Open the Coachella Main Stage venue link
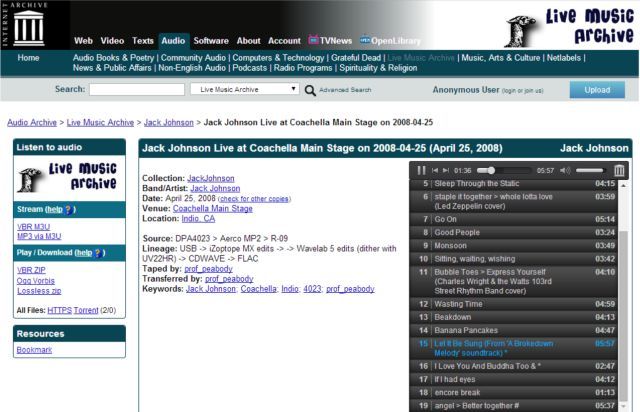This screenshot has height=412, width=640. (x=212, y=208)
